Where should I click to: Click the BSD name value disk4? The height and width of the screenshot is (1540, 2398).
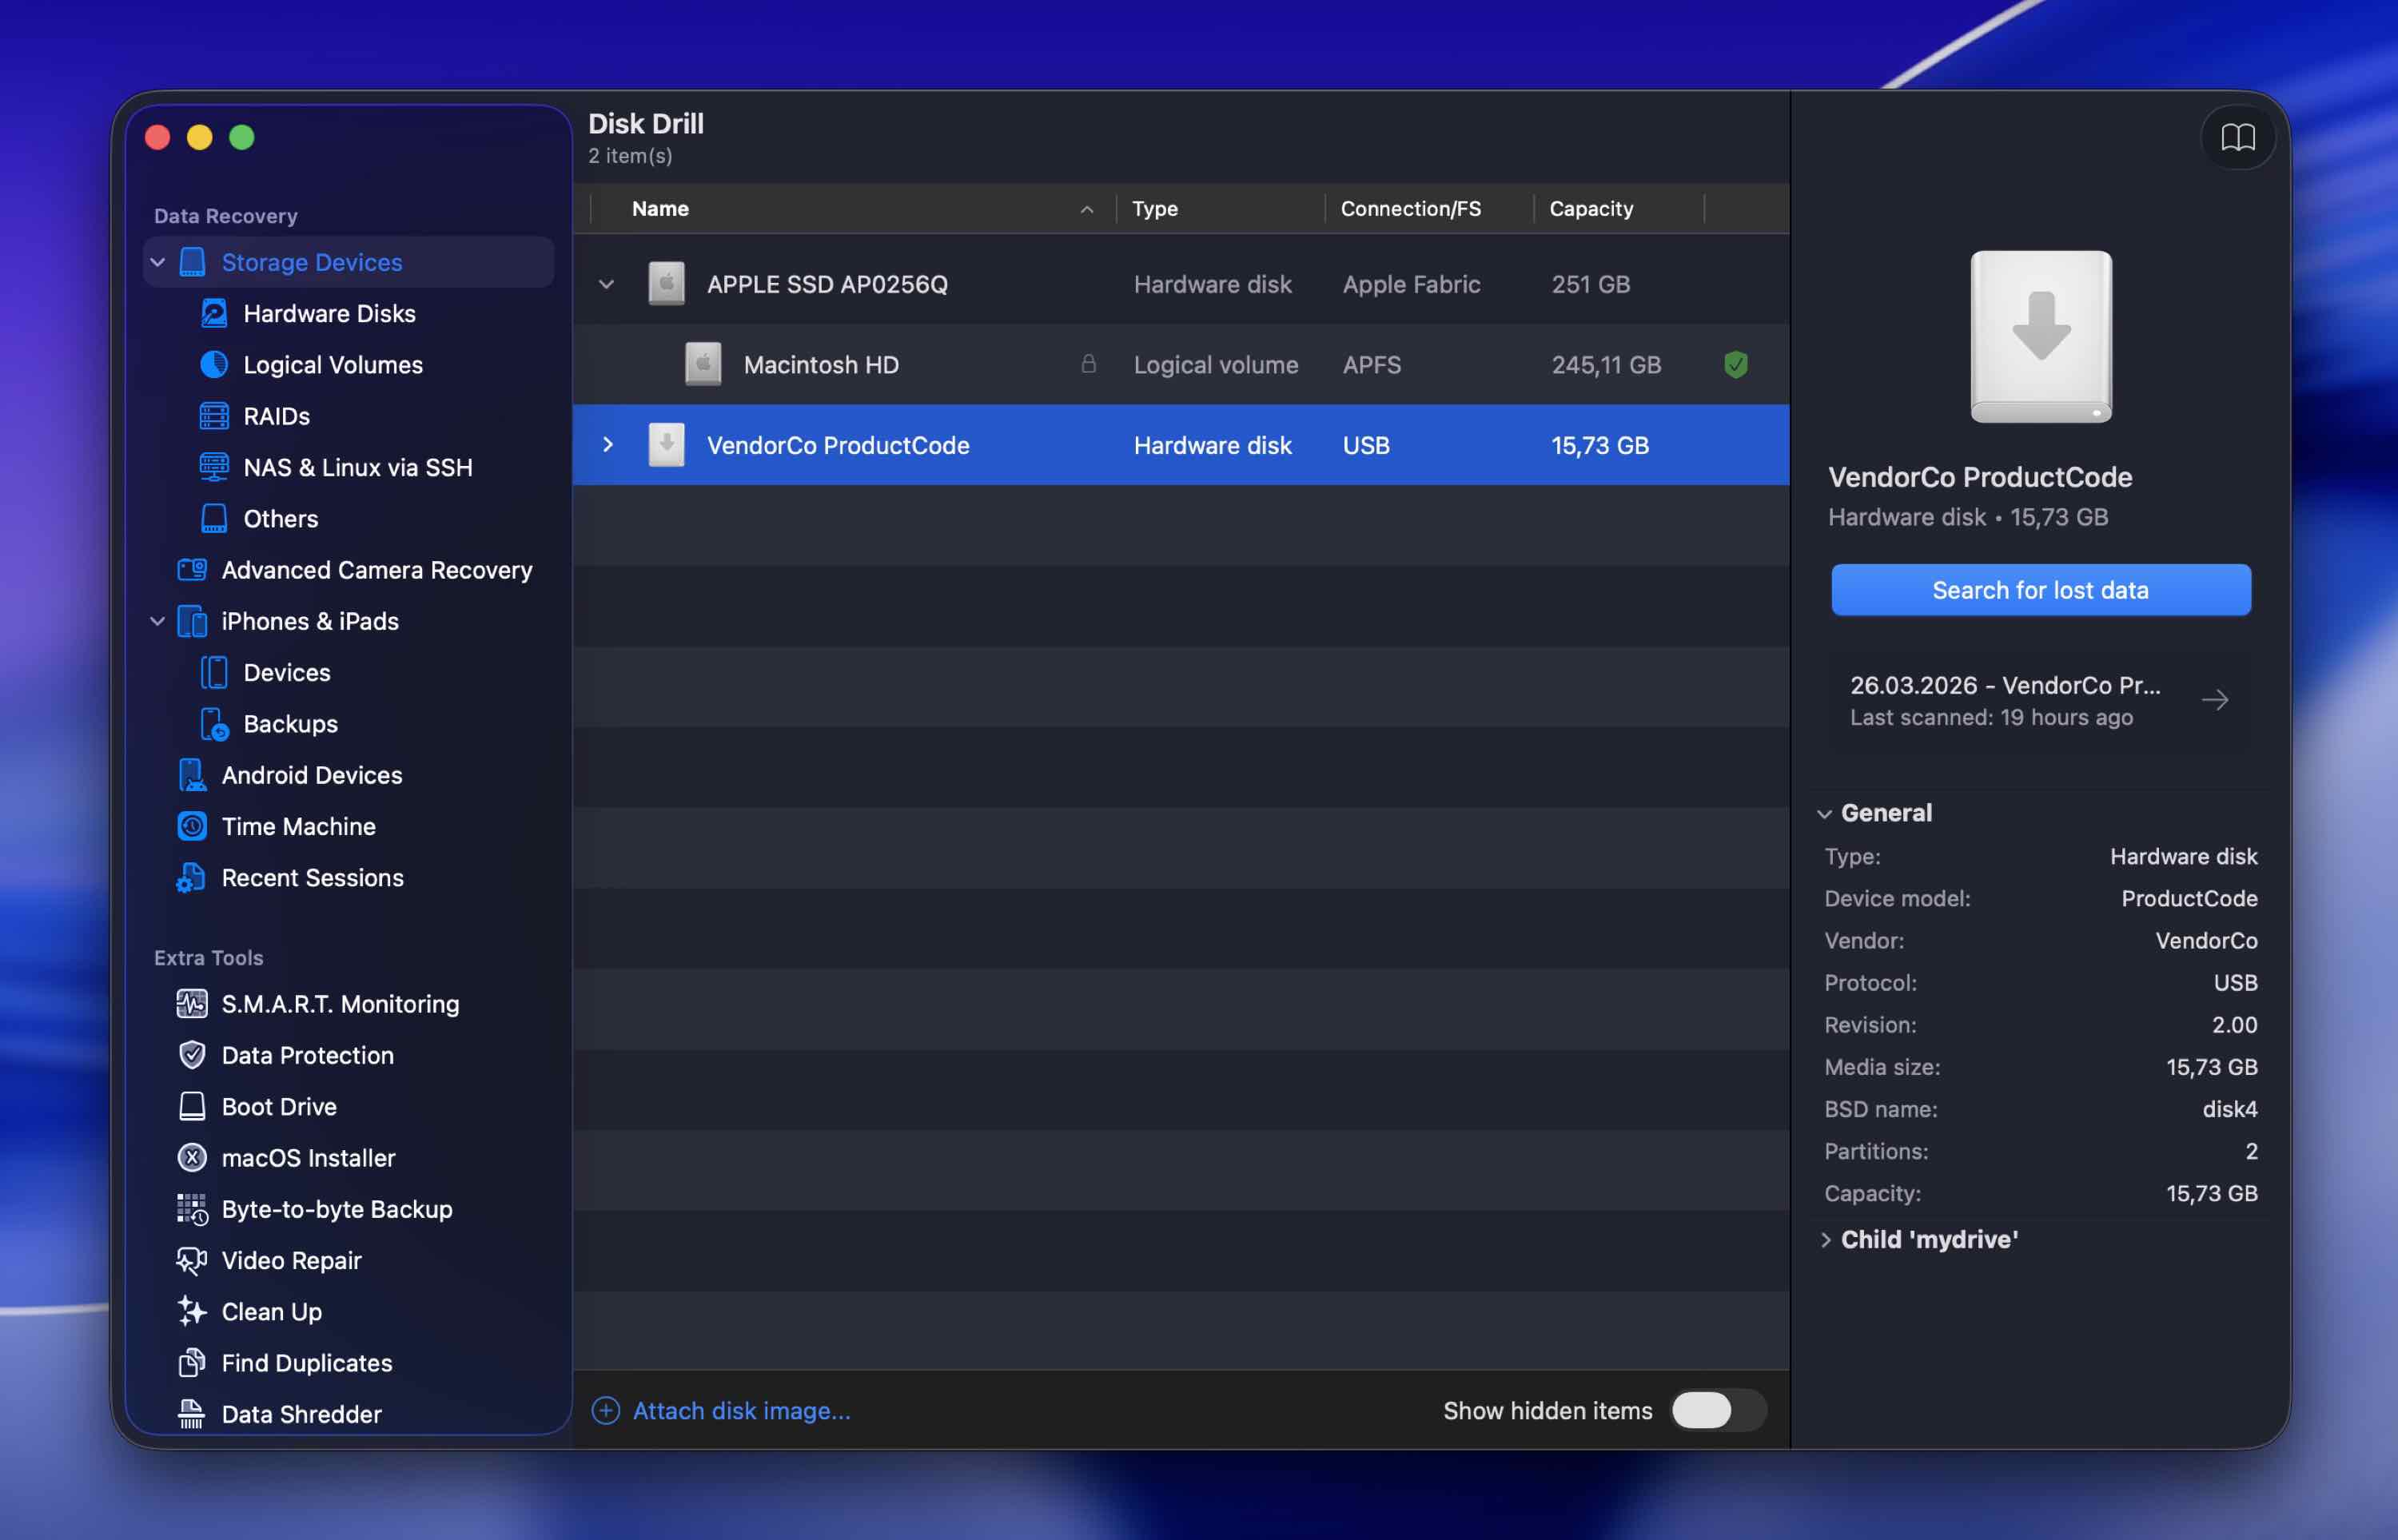(2230, 1109)
